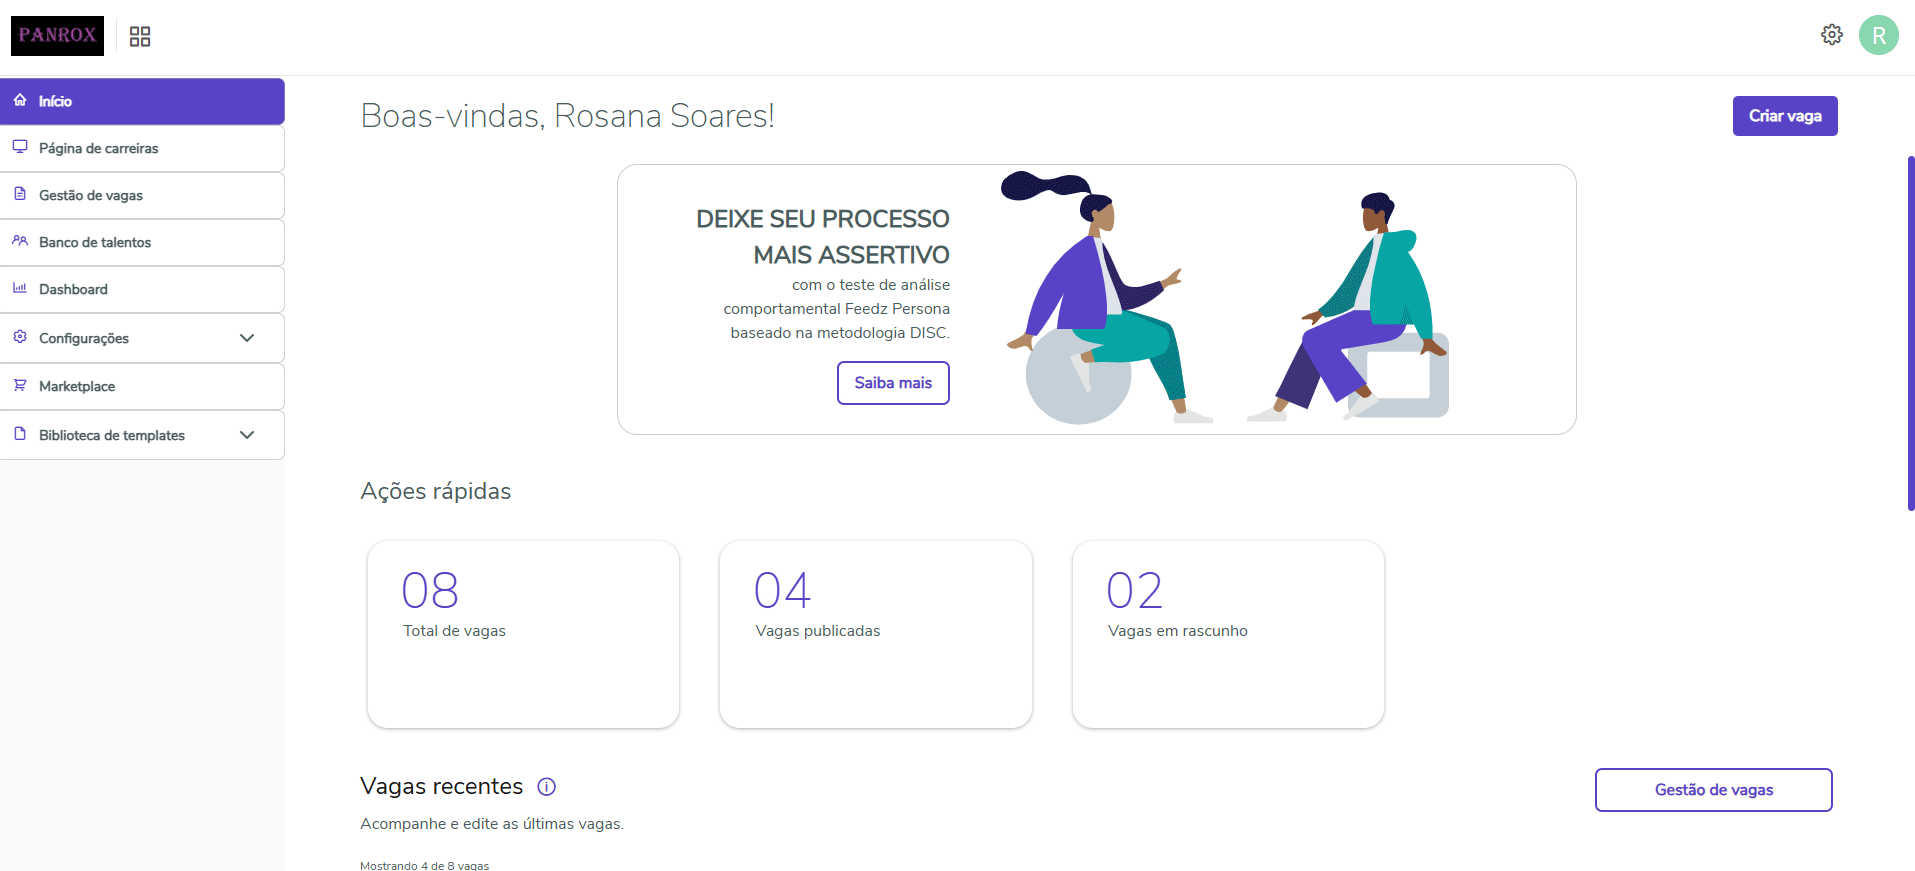
Task: Click the 'DEIXE SEU PROCESSO MAIS ASSERTIVO' banner title
Action: [823, 237]
